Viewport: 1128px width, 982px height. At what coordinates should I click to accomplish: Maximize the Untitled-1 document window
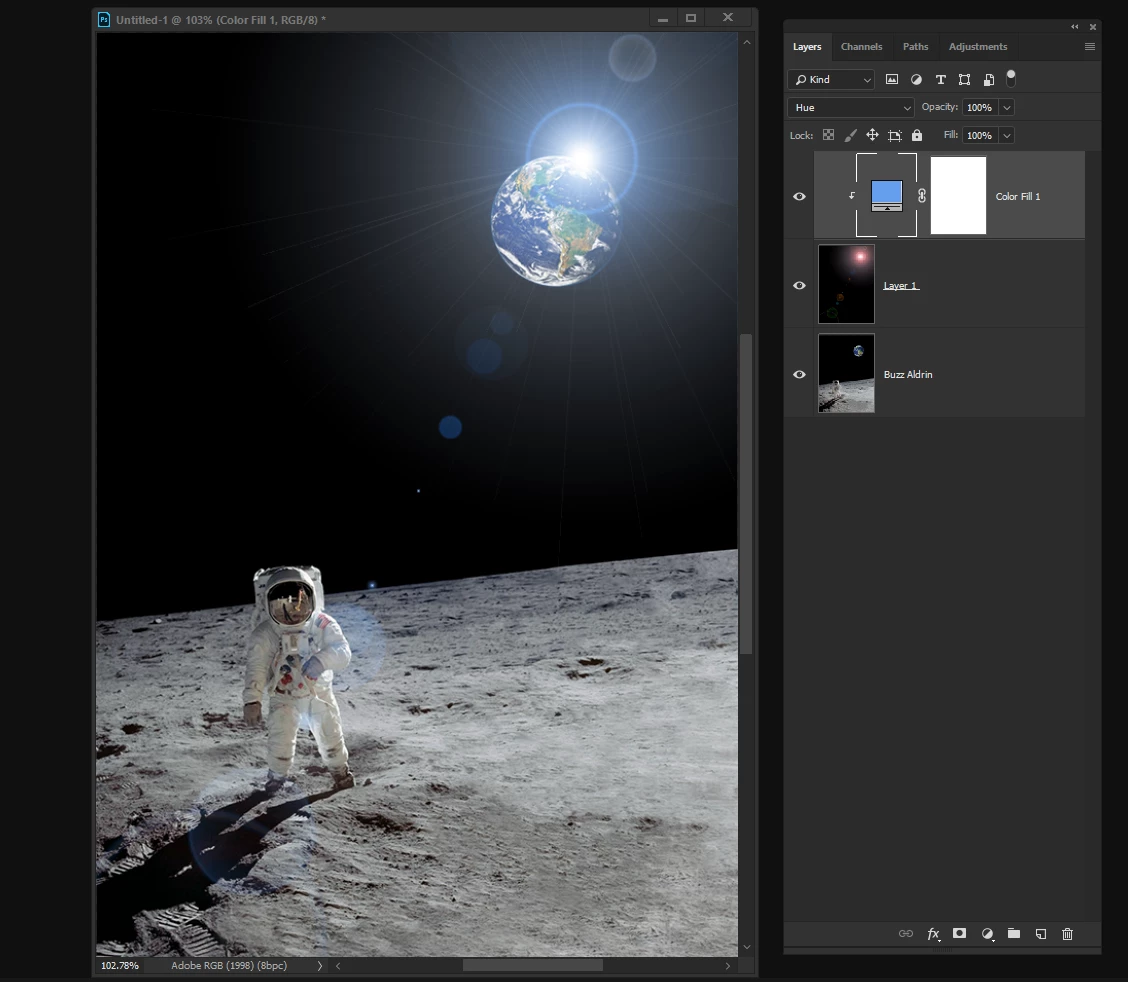tap(691, 19)
